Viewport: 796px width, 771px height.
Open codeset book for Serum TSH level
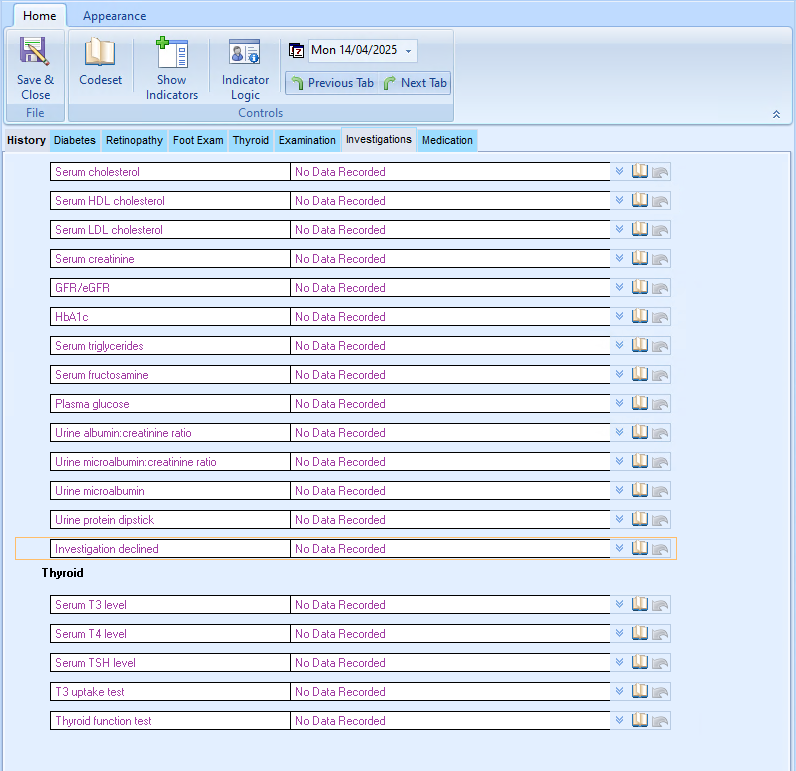(x=640, y=662)
